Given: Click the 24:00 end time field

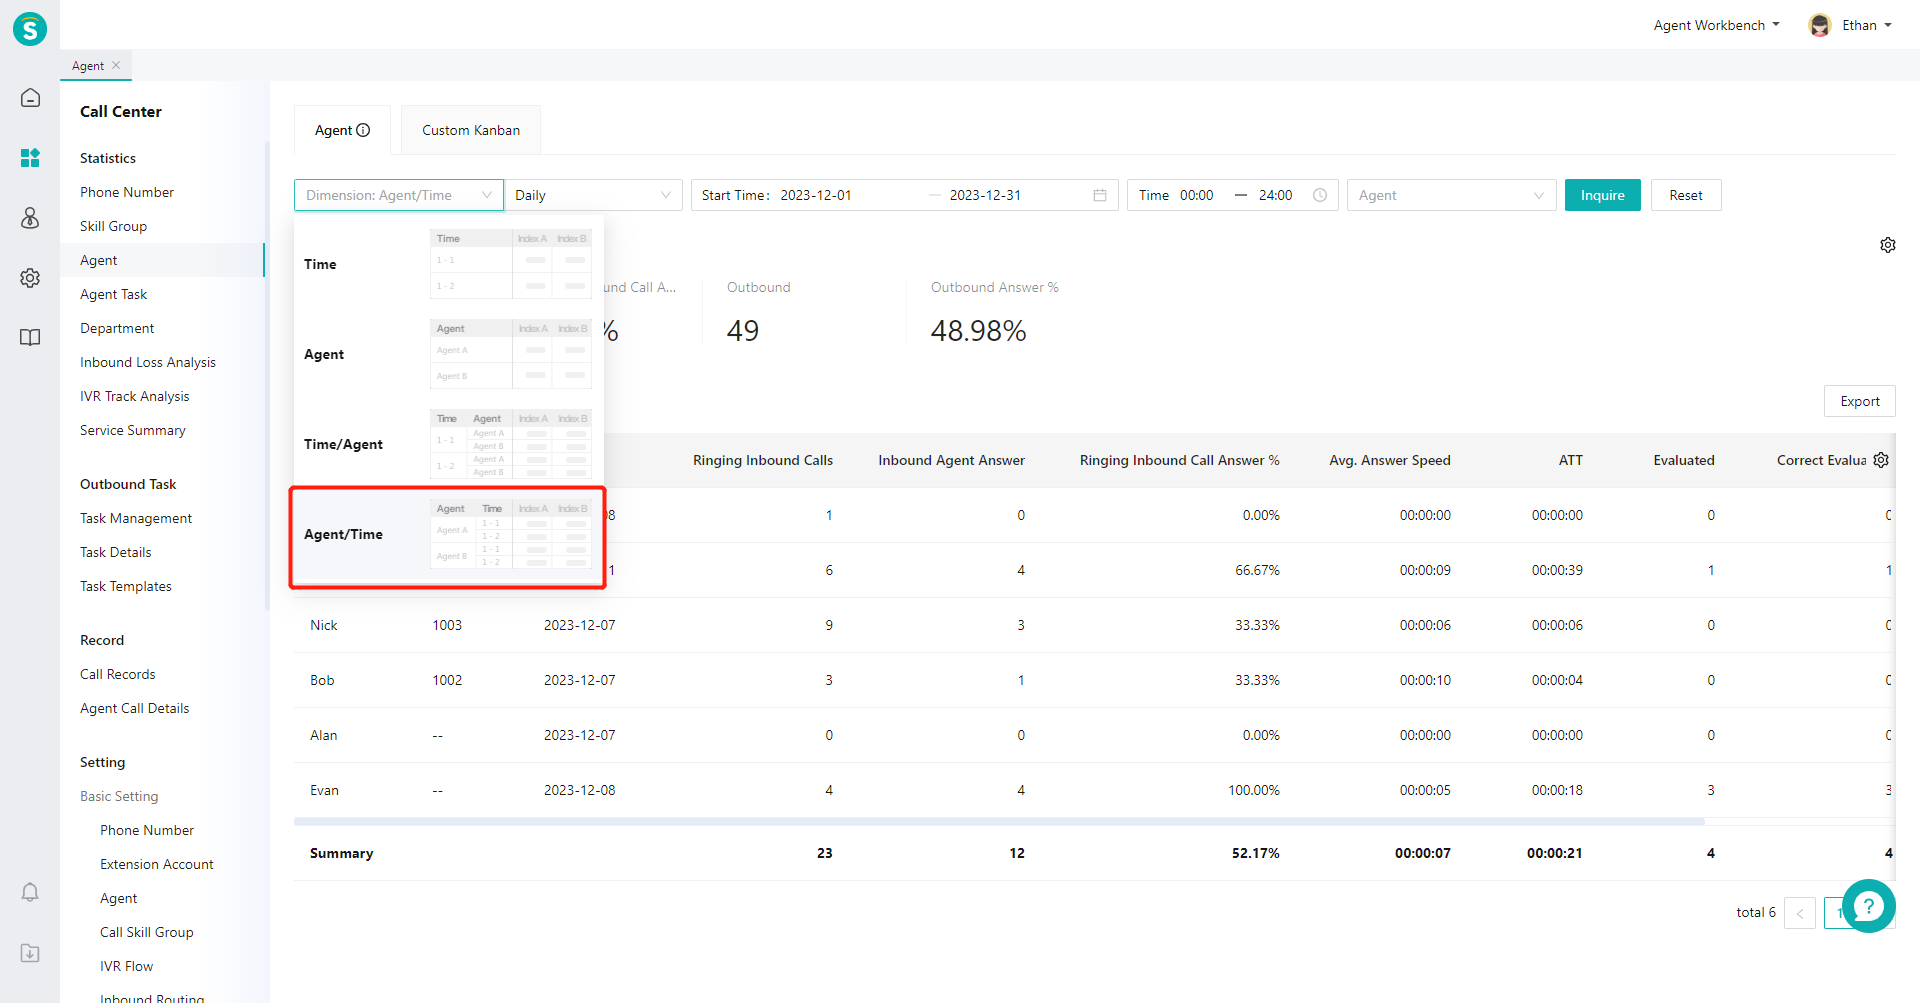Looking at the screenshot, I should 1276,195.
